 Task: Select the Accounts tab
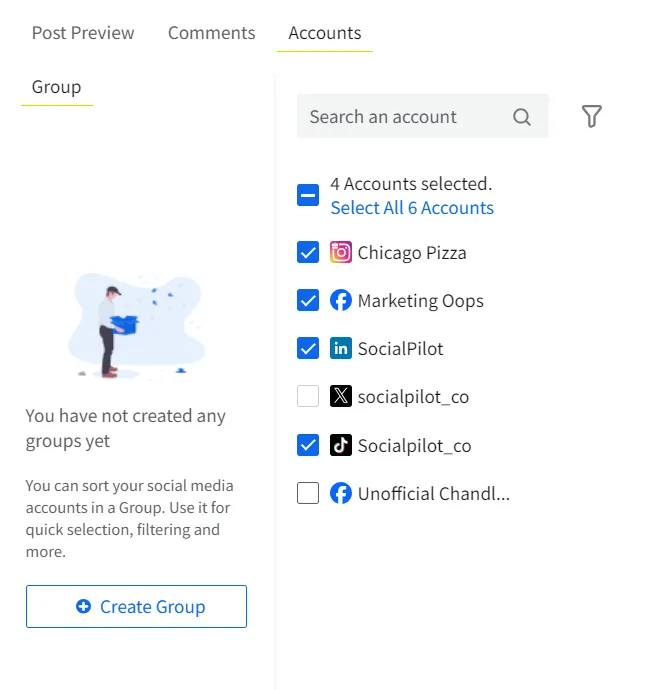pyautogui.click(x=325, y=33)
